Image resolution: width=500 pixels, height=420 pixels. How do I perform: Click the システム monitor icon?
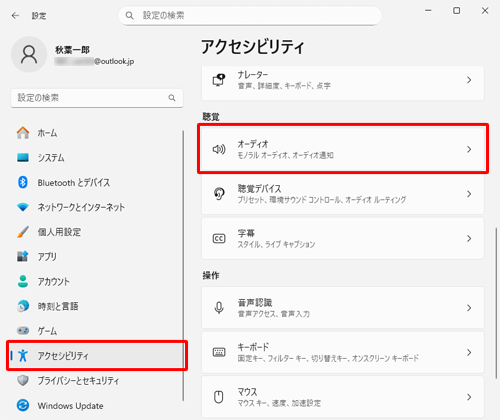tap(23, 157)
